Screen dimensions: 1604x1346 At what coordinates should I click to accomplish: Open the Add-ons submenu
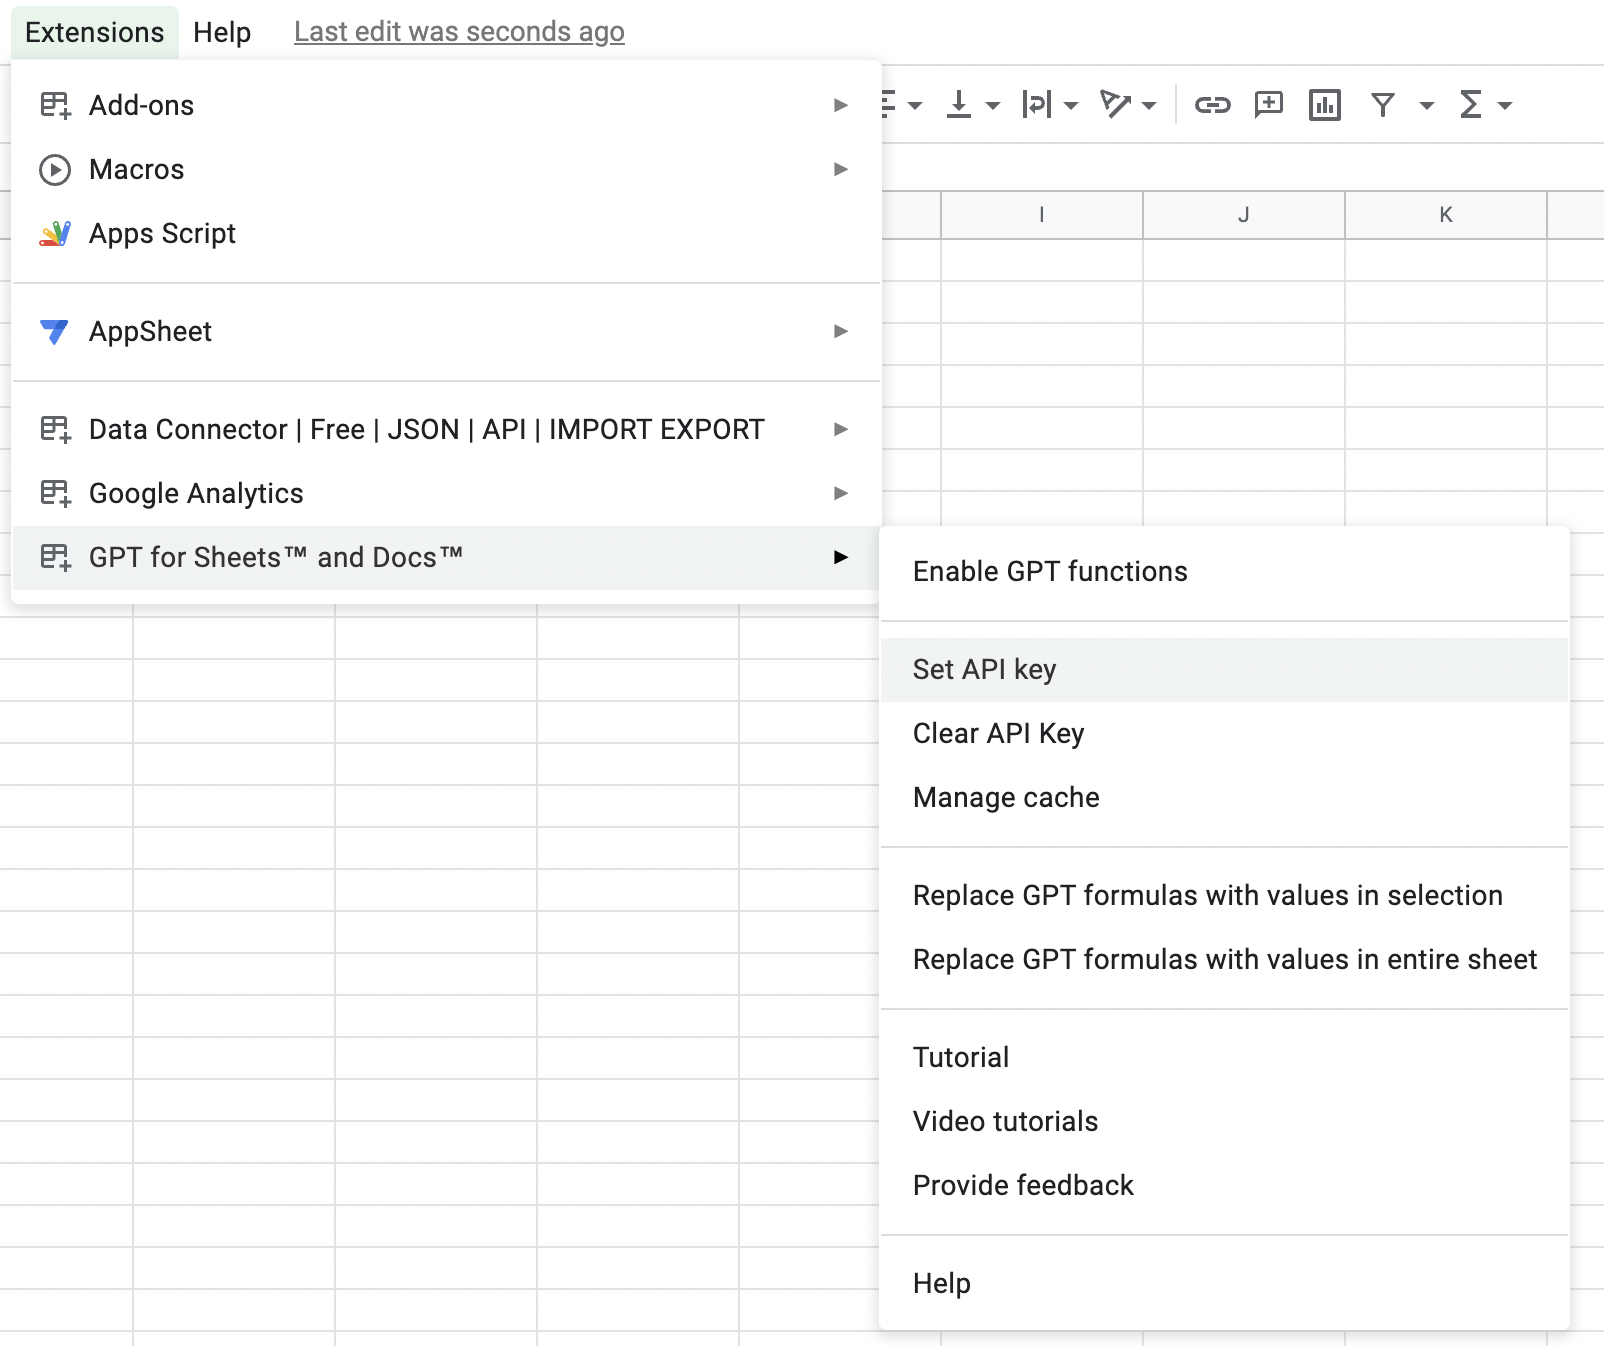447,105
